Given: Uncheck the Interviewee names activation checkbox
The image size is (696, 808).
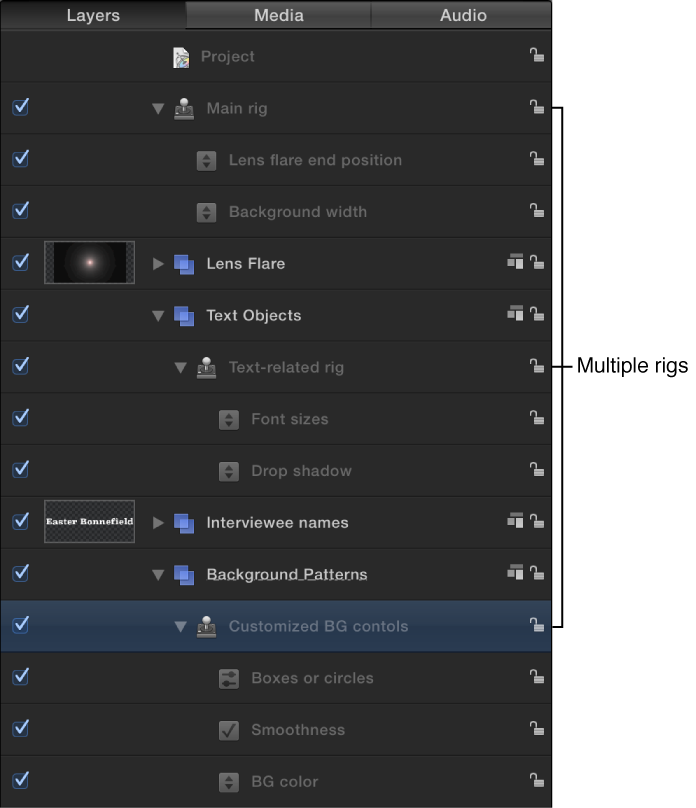Looking at the screenshot, I should coord(20,522).
